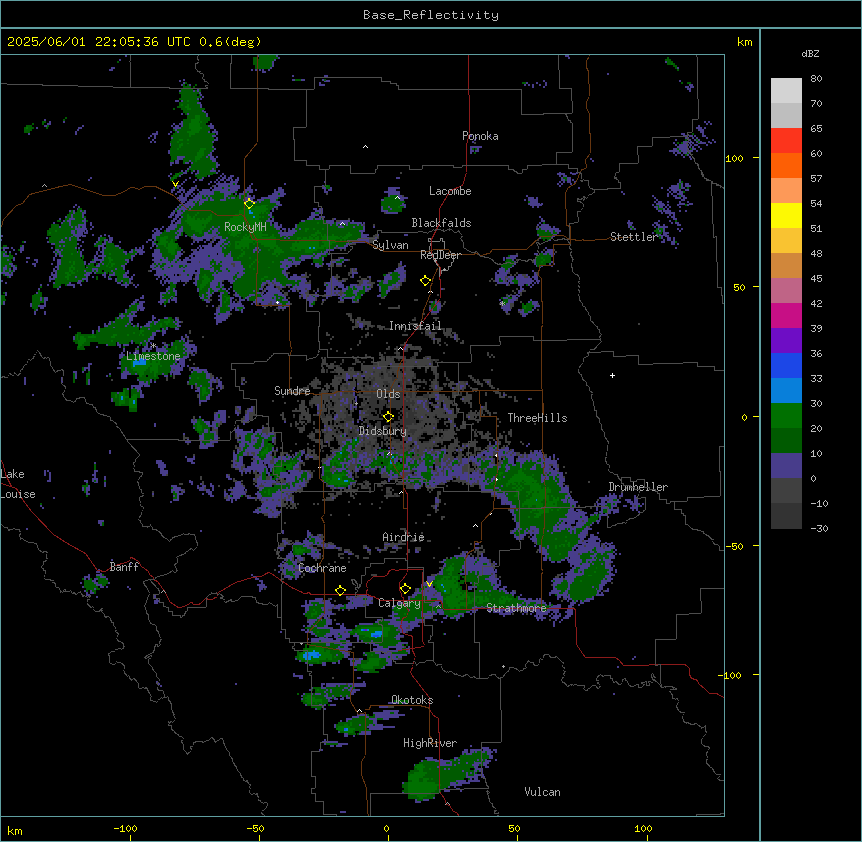Pick the dark orange 57-60 dBZ legend swatch
This screenshot has width=862, height=842.
point(786,165)
